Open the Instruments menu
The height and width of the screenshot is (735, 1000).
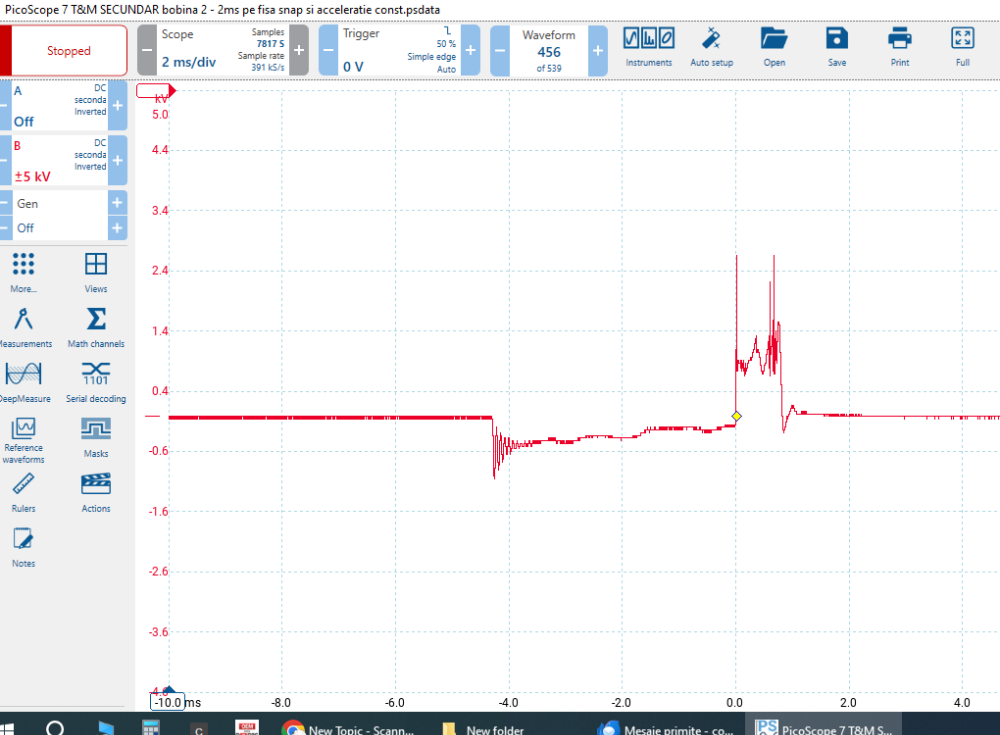[649, 48]
